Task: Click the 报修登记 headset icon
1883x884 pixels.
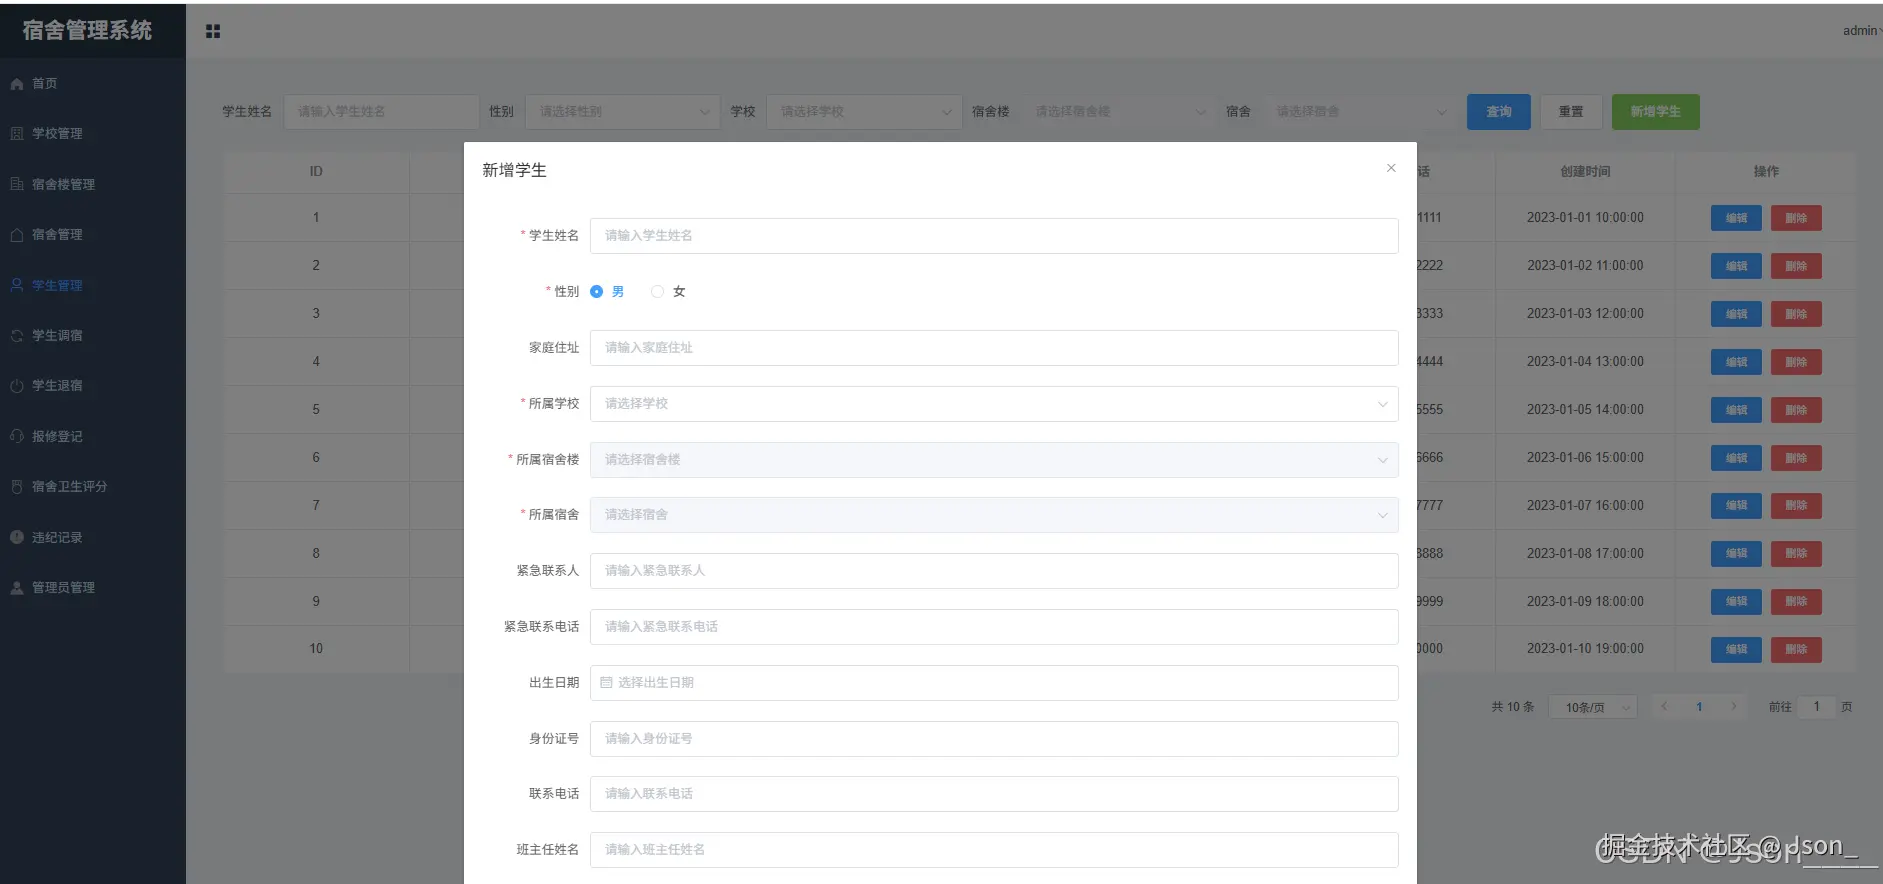Action: tap(17, 436)
